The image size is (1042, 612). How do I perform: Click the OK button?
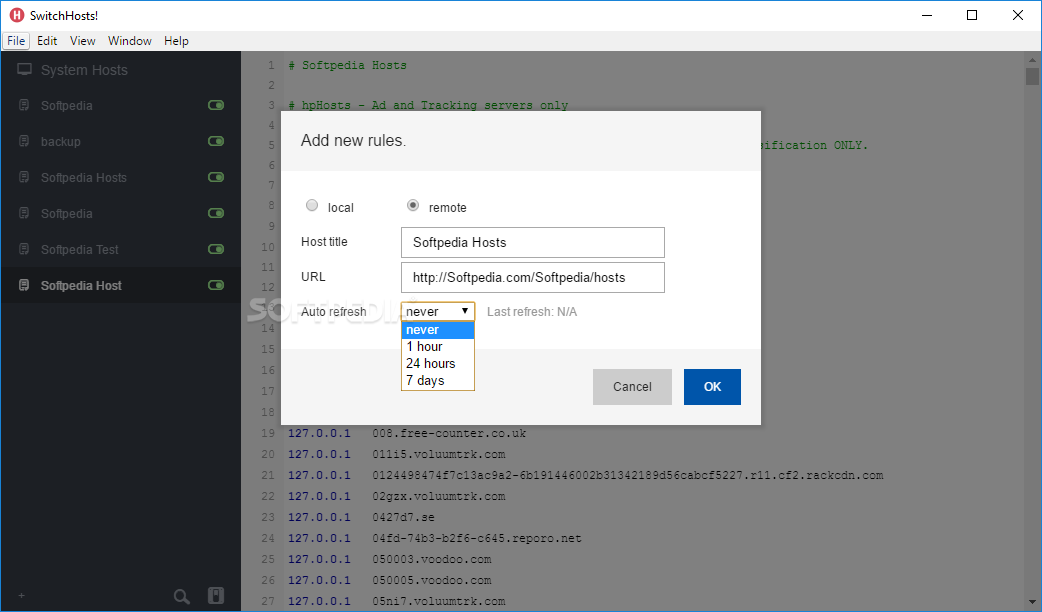[712, 387]
